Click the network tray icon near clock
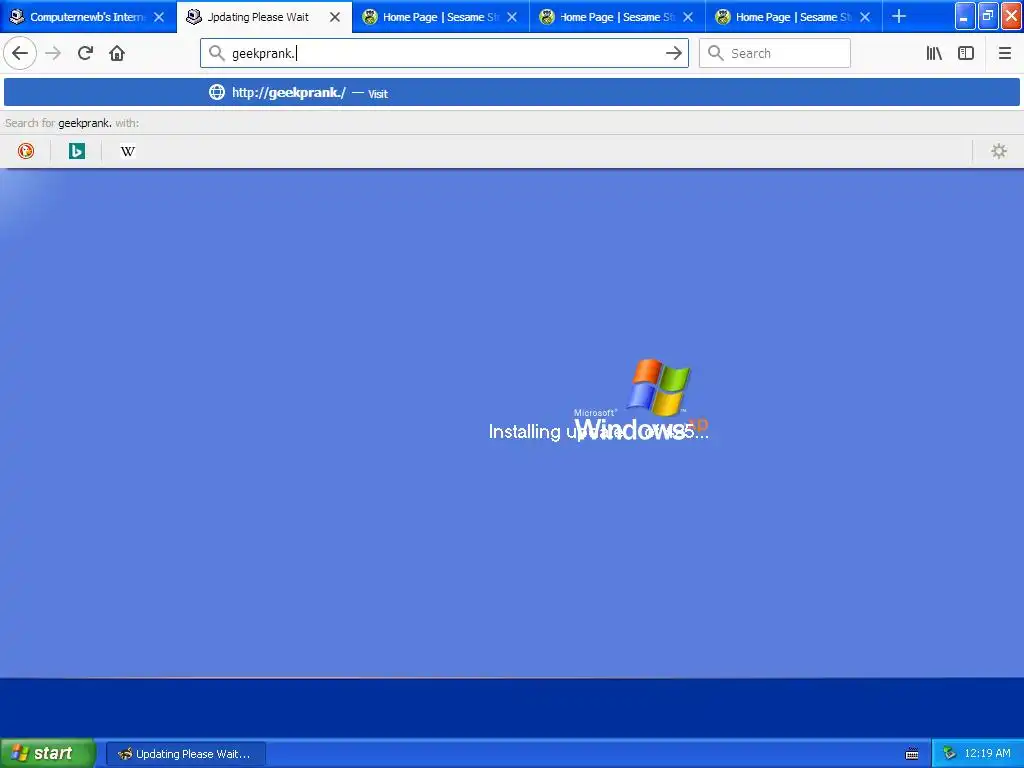 pos(950,754)
